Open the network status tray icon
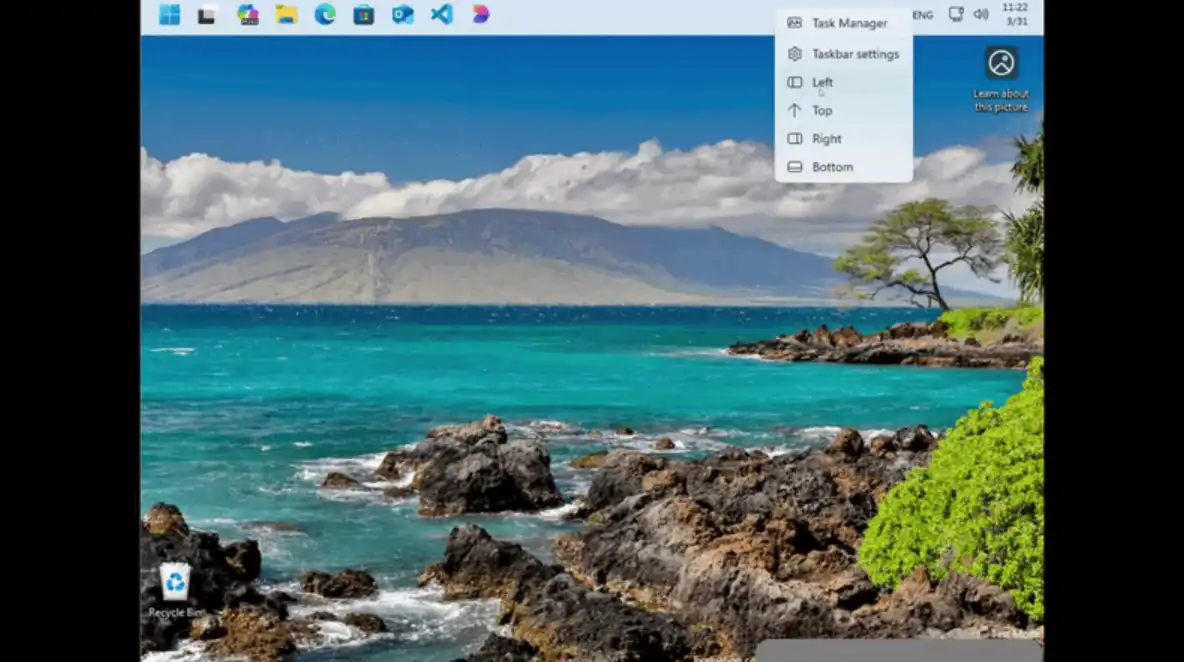The width and height of the screenshot is (1184, 662). click(956, 14)
